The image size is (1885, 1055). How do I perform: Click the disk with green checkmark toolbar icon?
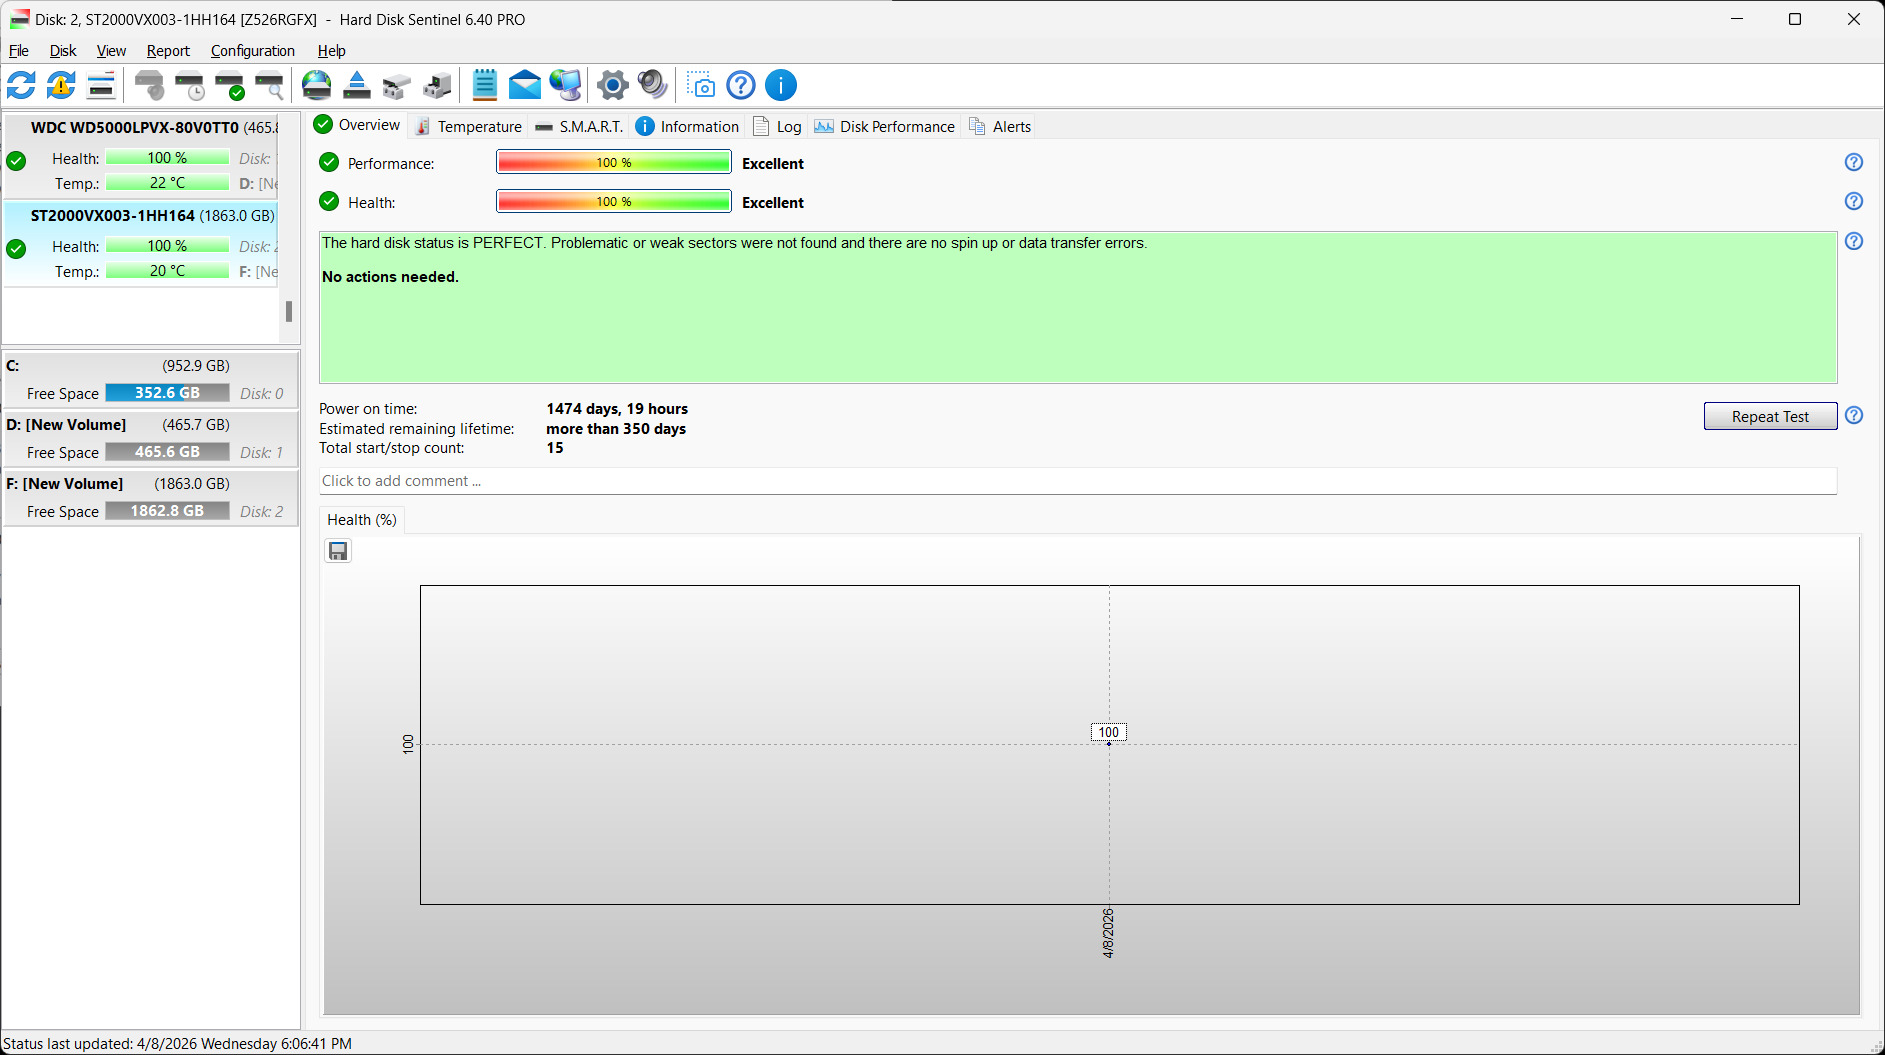tap(230, 85)
